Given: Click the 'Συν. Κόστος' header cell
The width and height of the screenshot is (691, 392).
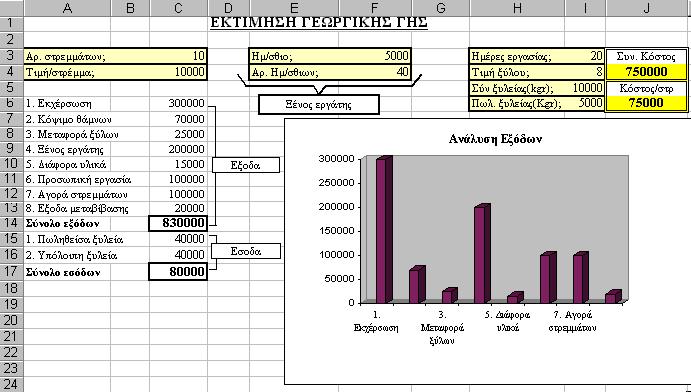Looking at the screenshot, I should point(646,56).
